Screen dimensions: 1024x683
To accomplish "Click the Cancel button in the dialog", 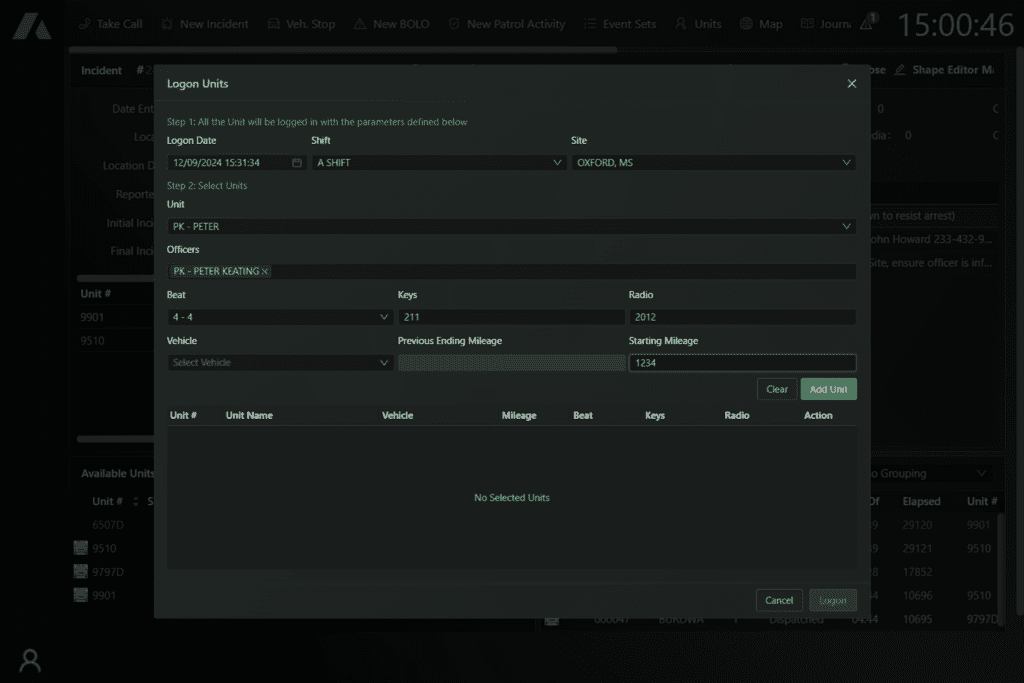I will [x=778, y=601].
